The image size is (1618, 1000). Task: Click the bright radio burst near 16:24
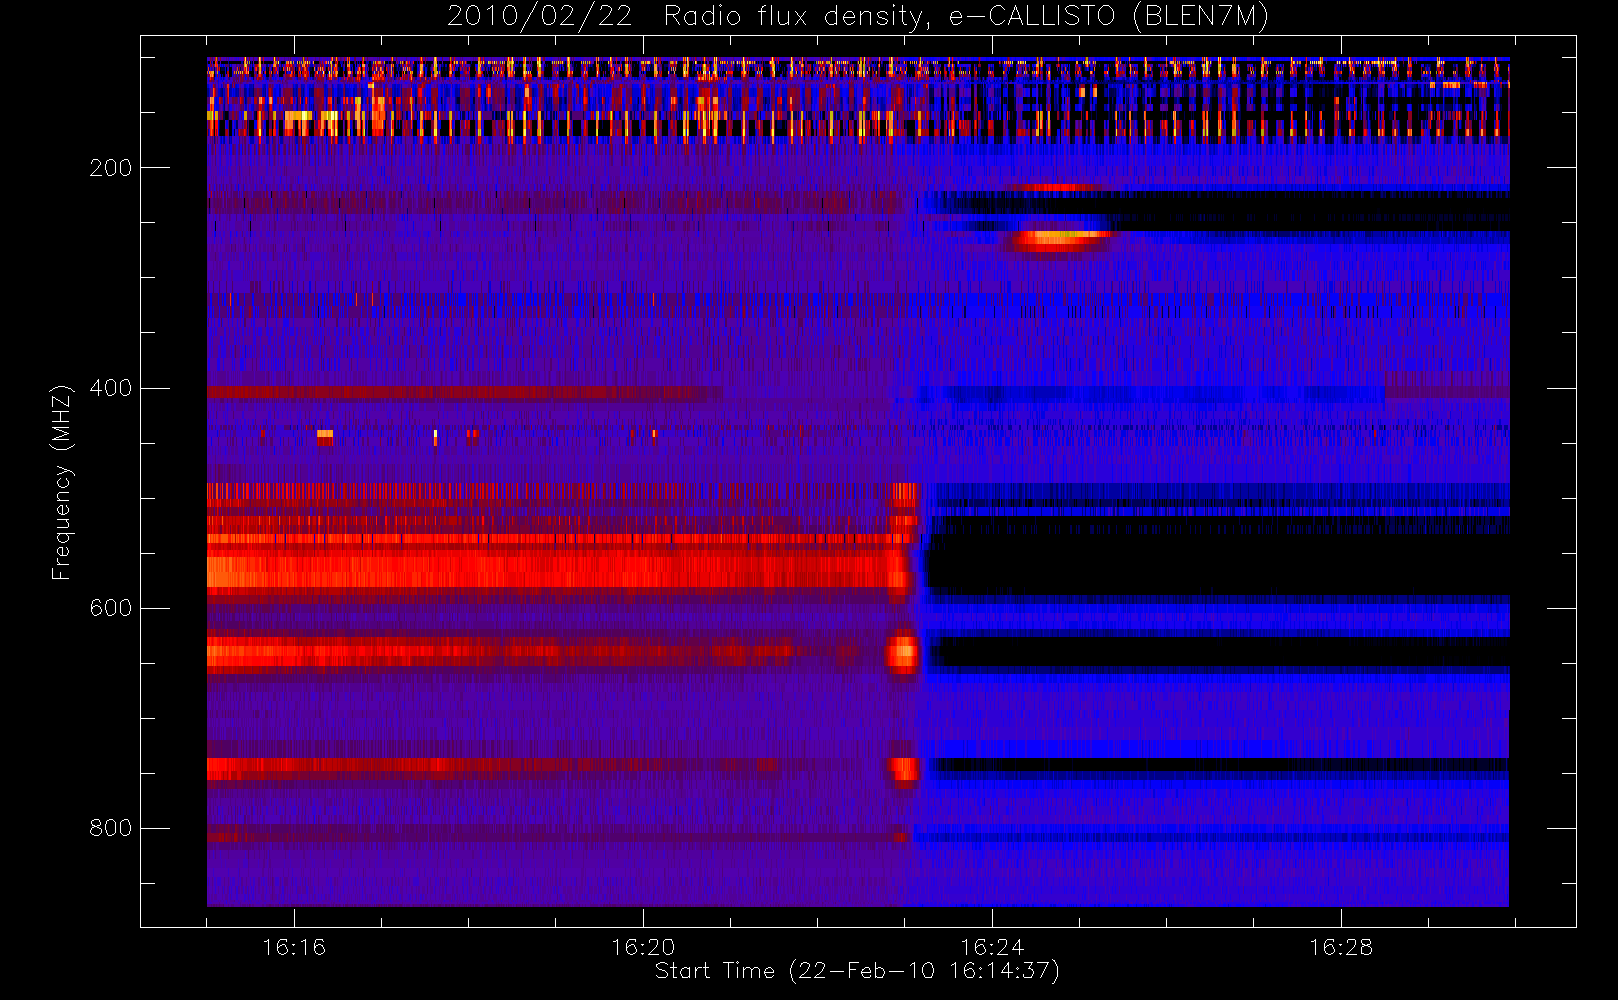[x=1060, y=239]
